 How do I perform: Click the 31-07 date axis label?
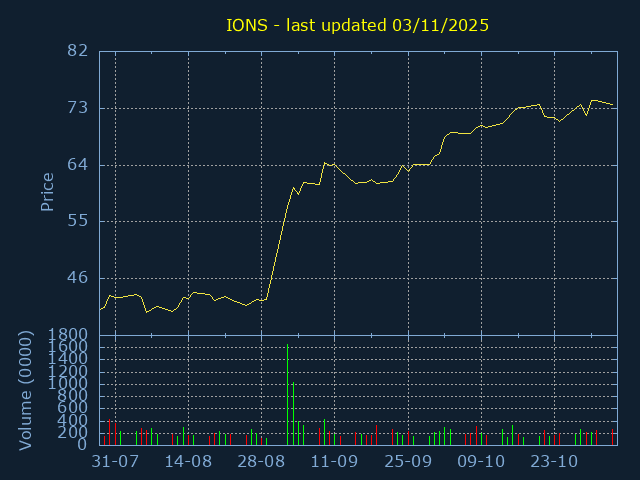[116, 462]
